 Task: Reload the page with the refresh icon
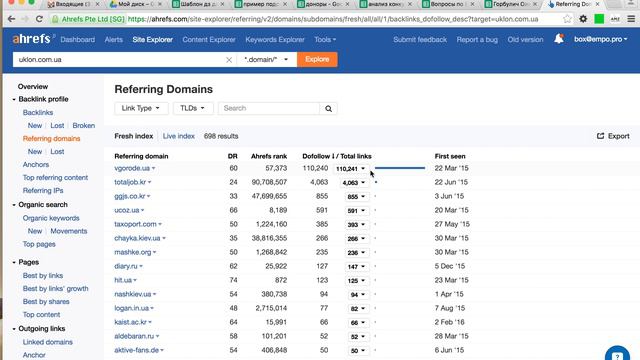click(x=39, y=19)
